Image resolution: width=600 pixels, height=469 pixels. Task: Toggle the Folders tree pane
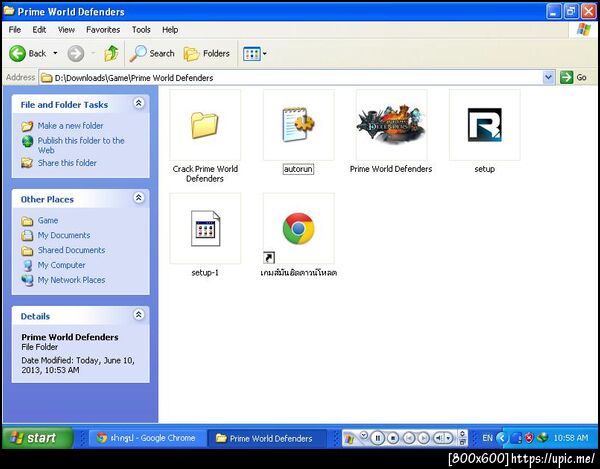click(207, 54)
